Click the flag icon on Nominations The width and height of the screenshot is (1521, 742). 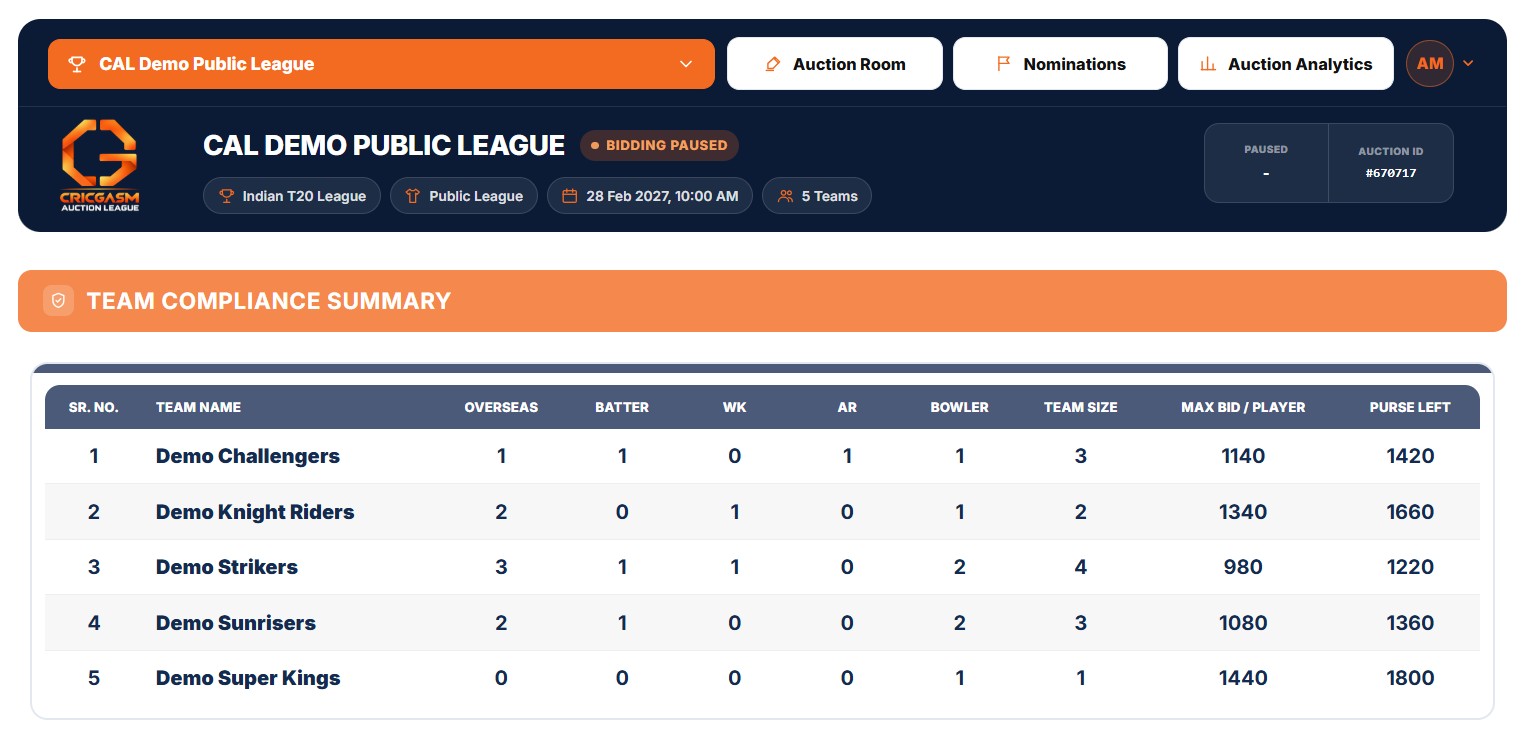(x=1003, y=64)
